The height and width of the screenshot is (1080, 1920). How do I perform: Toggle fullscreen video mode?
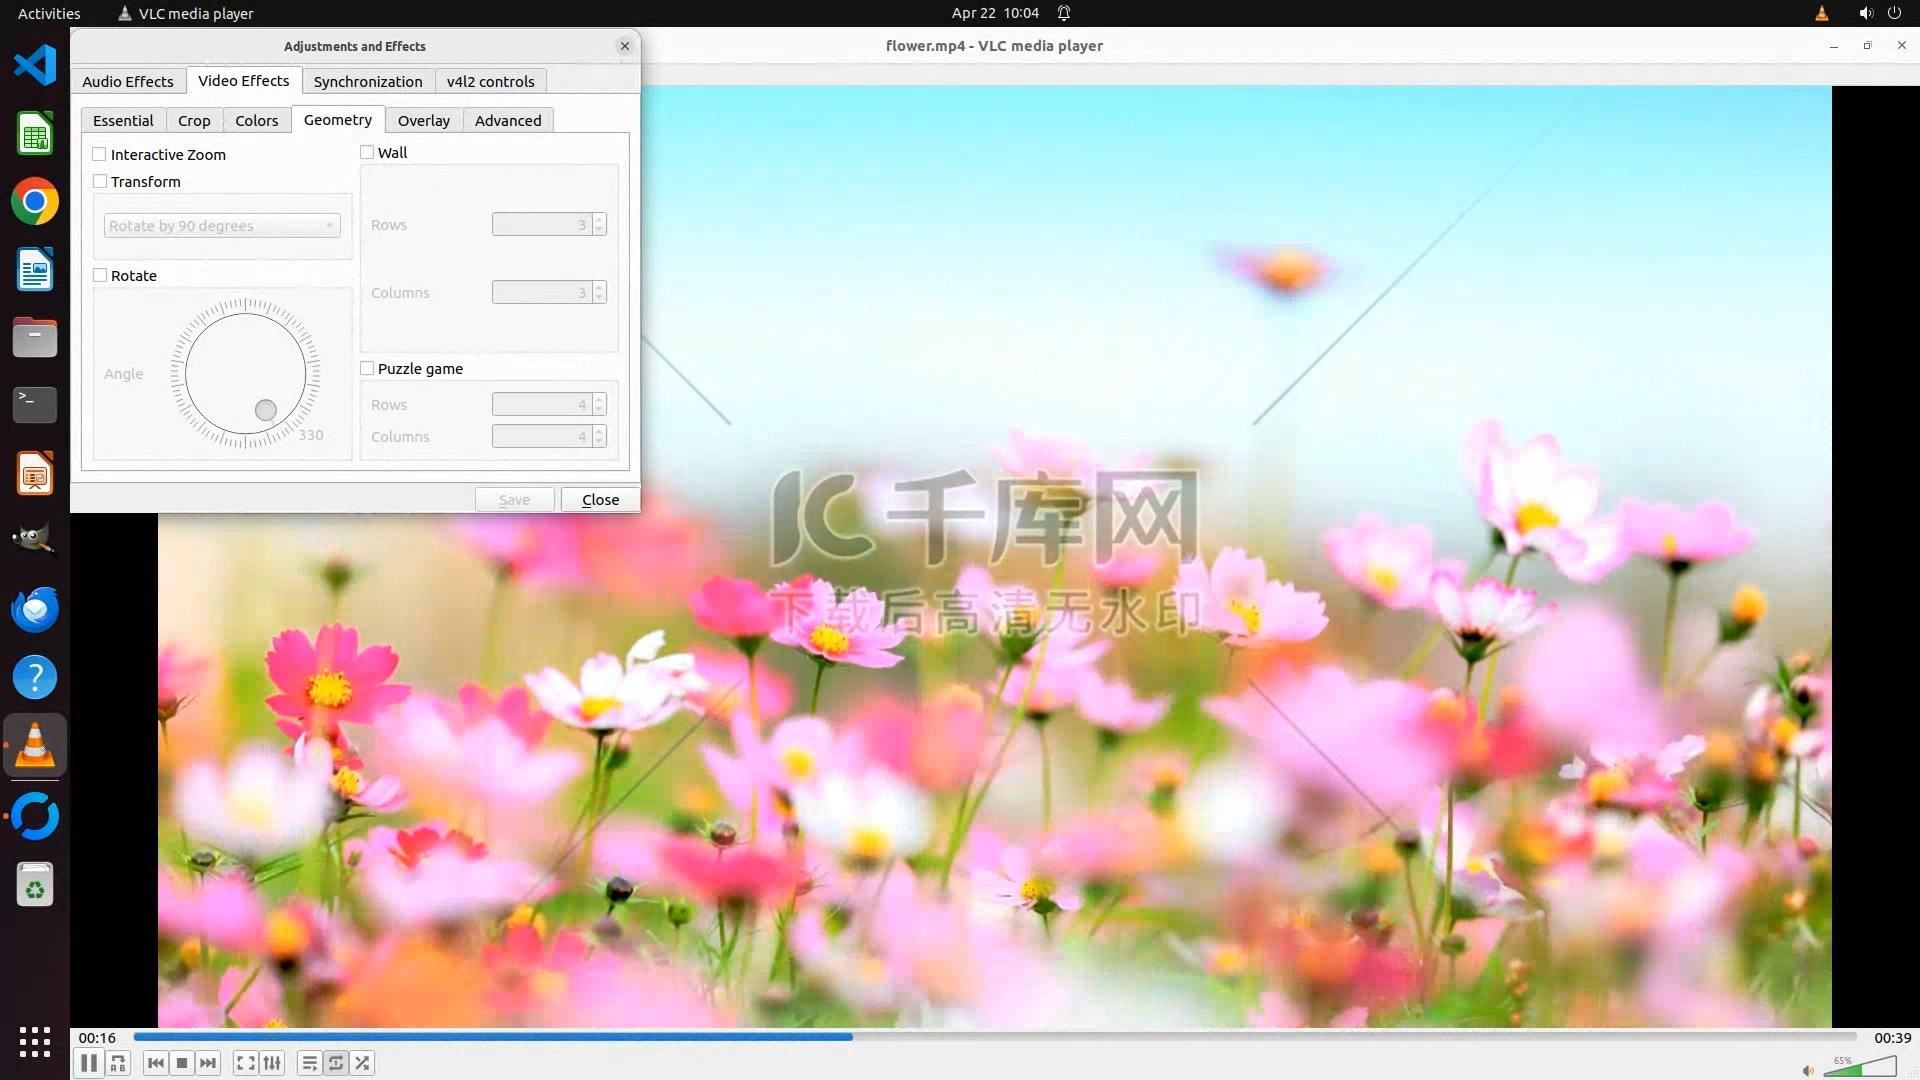[245, 1063]
